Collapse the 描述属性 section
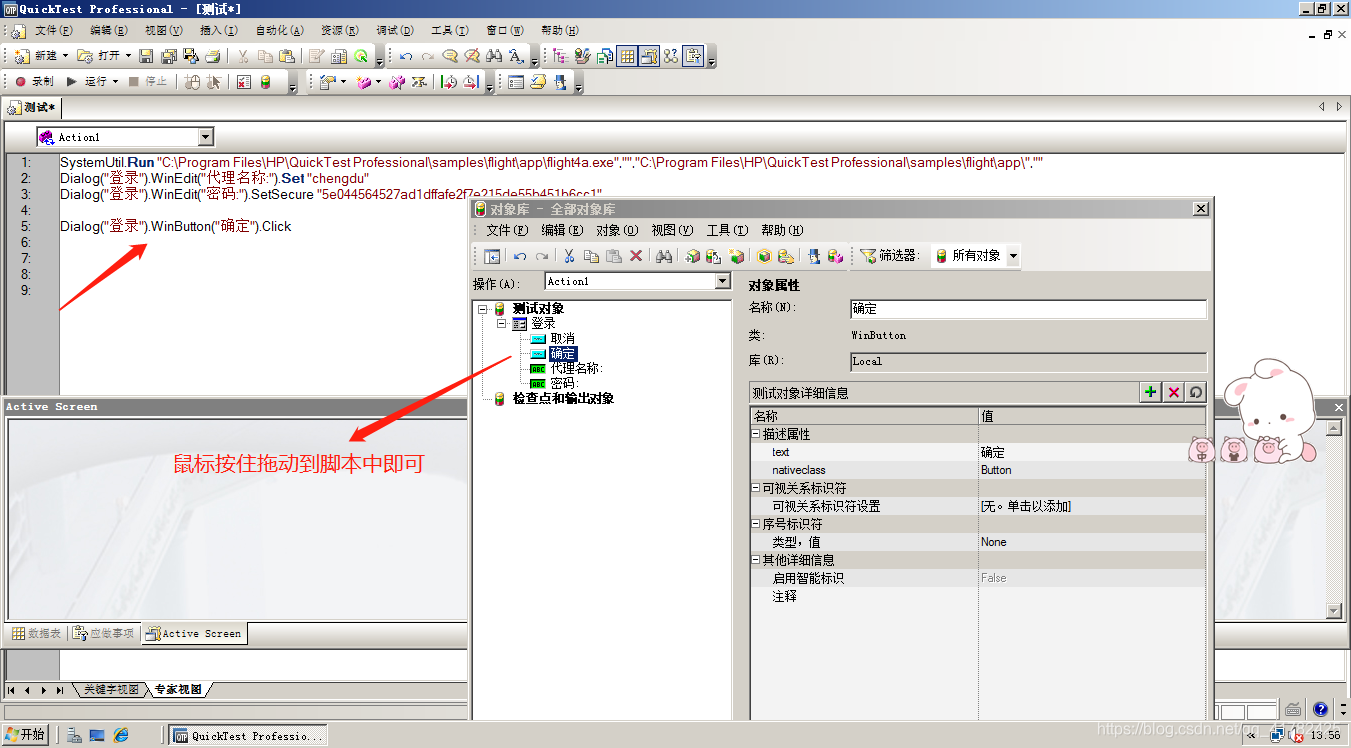This screenshot has width=1351, height=748. [x=756, y=435]
